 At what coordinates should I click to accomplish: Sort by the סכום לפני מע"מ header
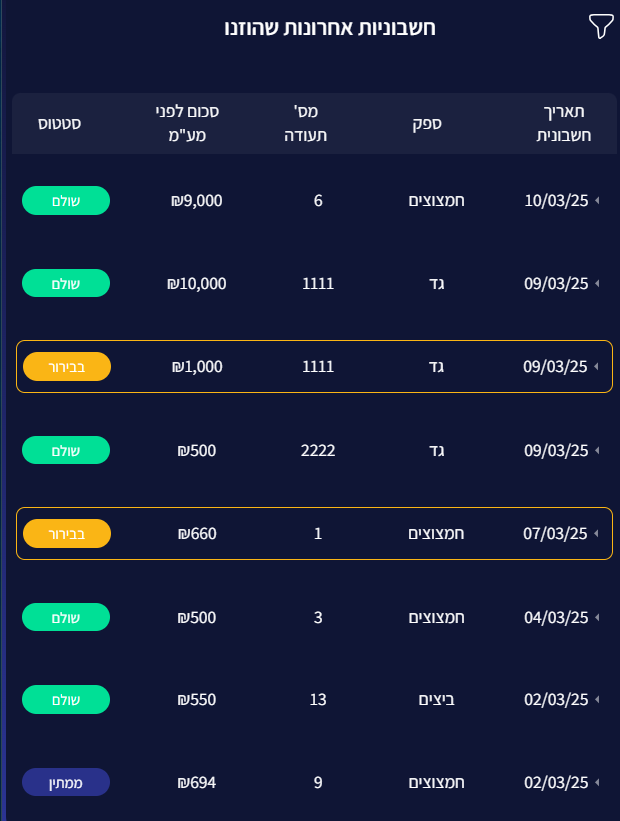pyautogui.click(x=198, y=123)
